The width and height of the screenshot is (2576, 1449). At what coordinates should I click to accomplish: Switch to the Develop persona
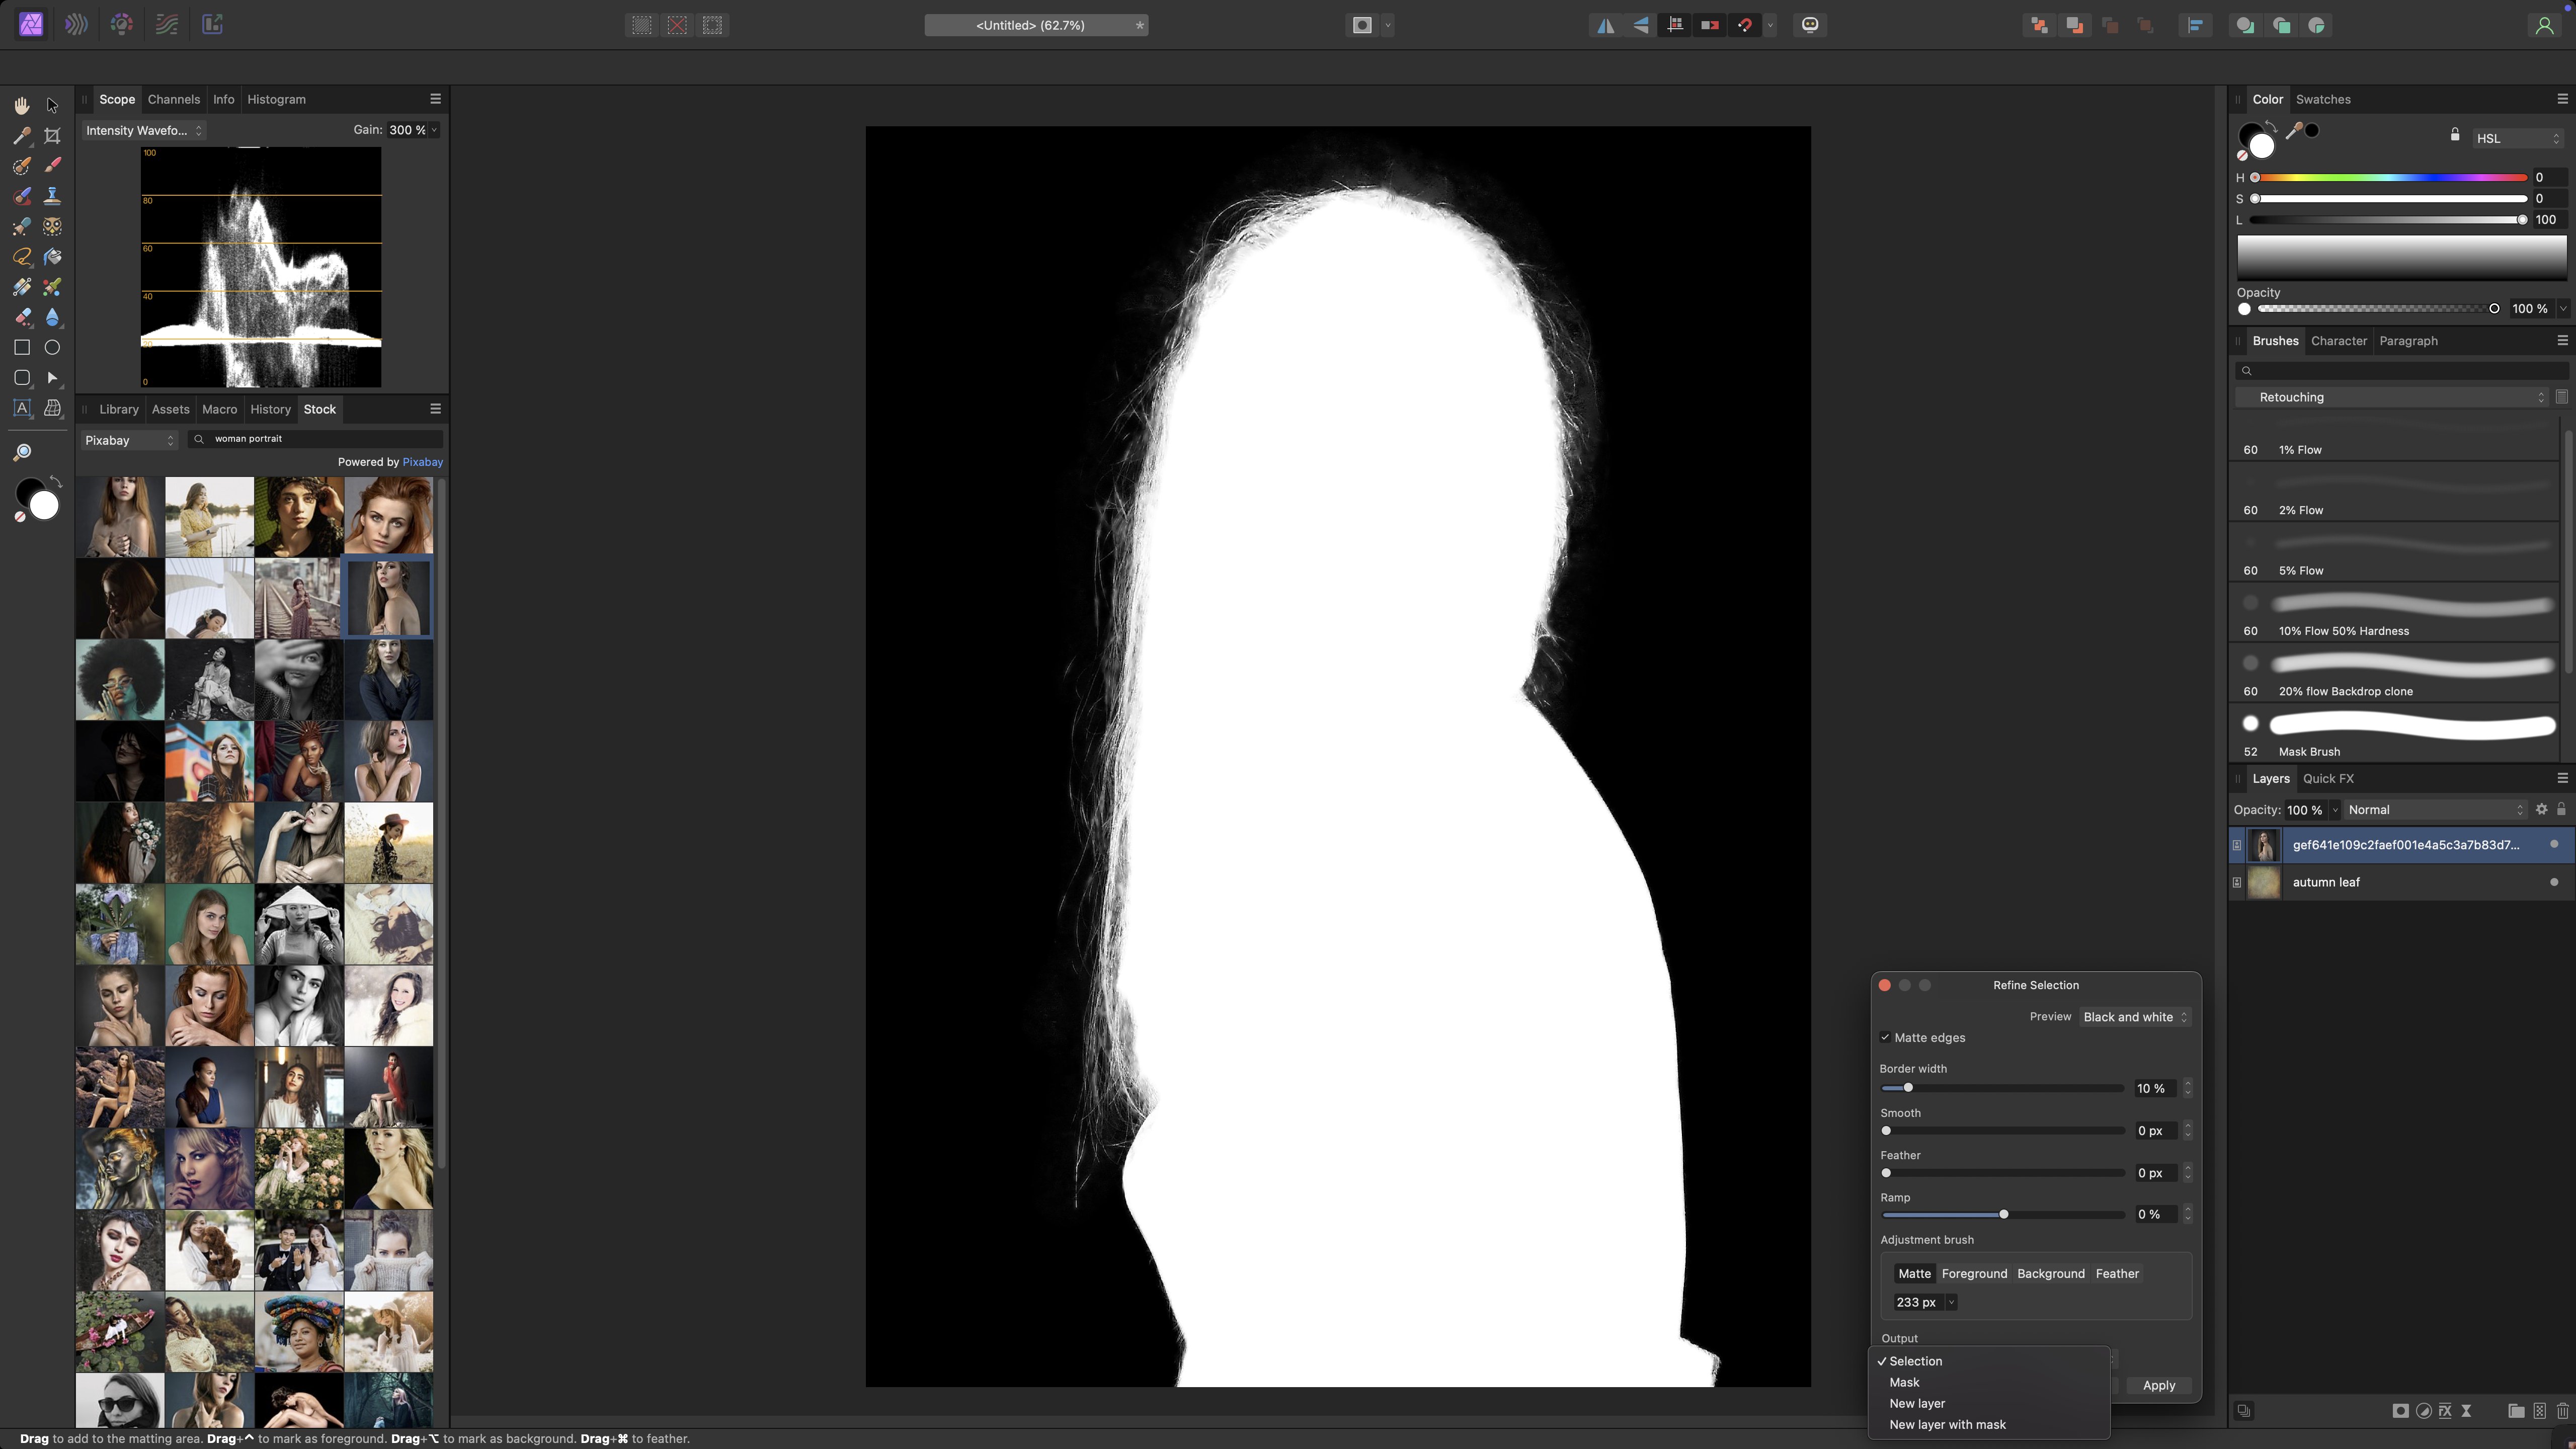tap(122, 24)
